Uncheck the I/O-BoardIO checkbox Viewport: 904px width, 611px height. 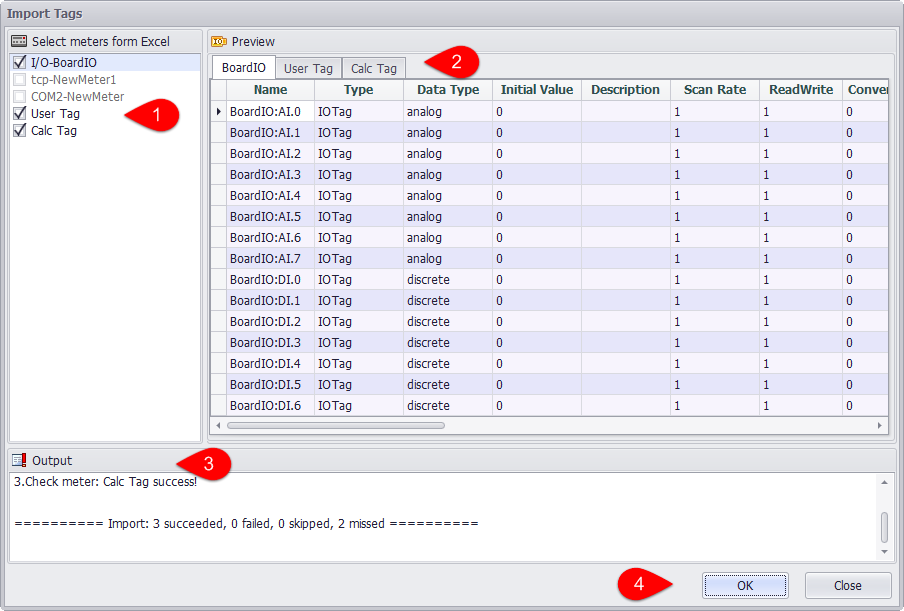coord(20,63)
